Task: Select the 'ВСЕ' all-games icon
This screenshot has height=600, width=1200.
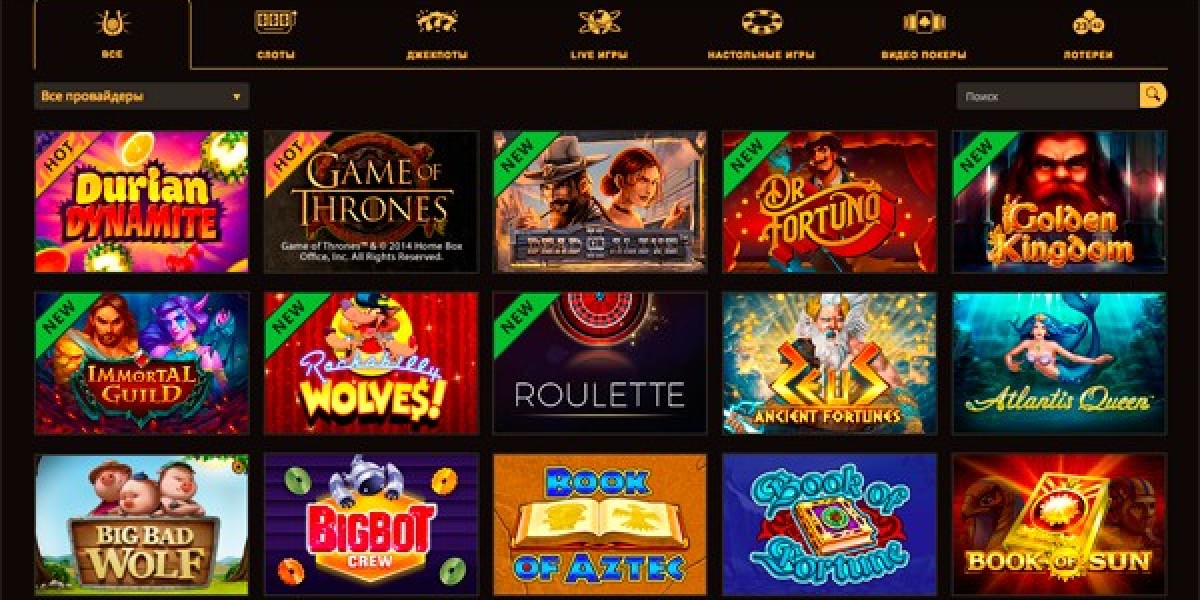Action: [x=112, y=22]
